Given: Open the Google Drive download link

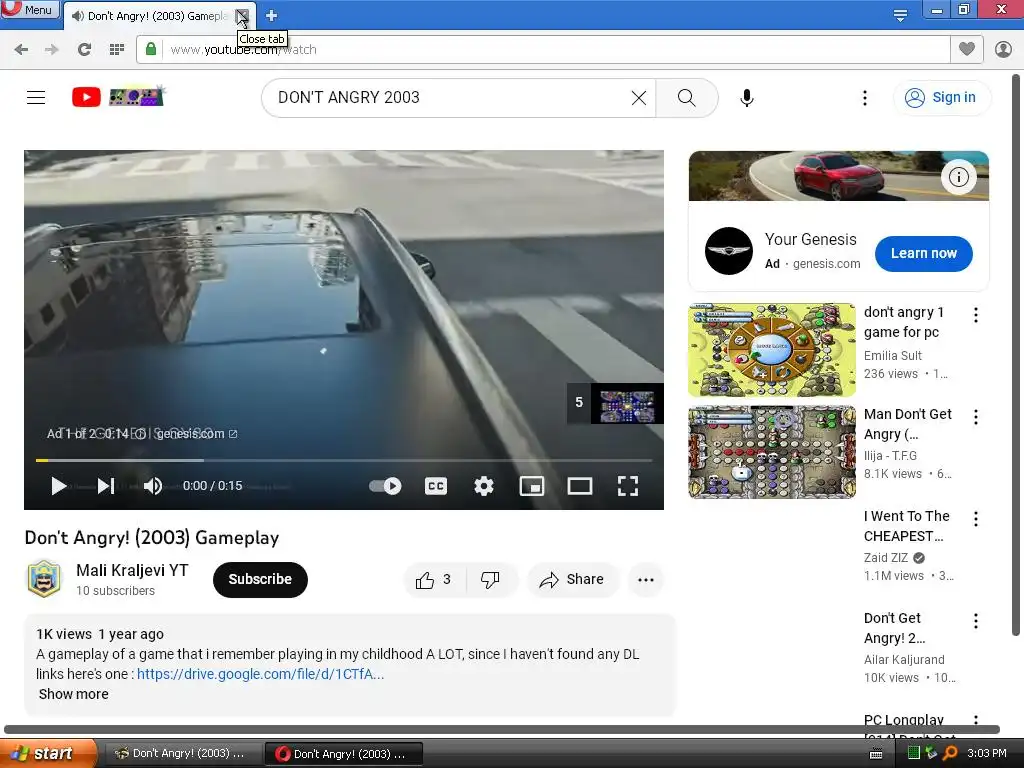Looking at the screenshot, I should tap(261, 674).
